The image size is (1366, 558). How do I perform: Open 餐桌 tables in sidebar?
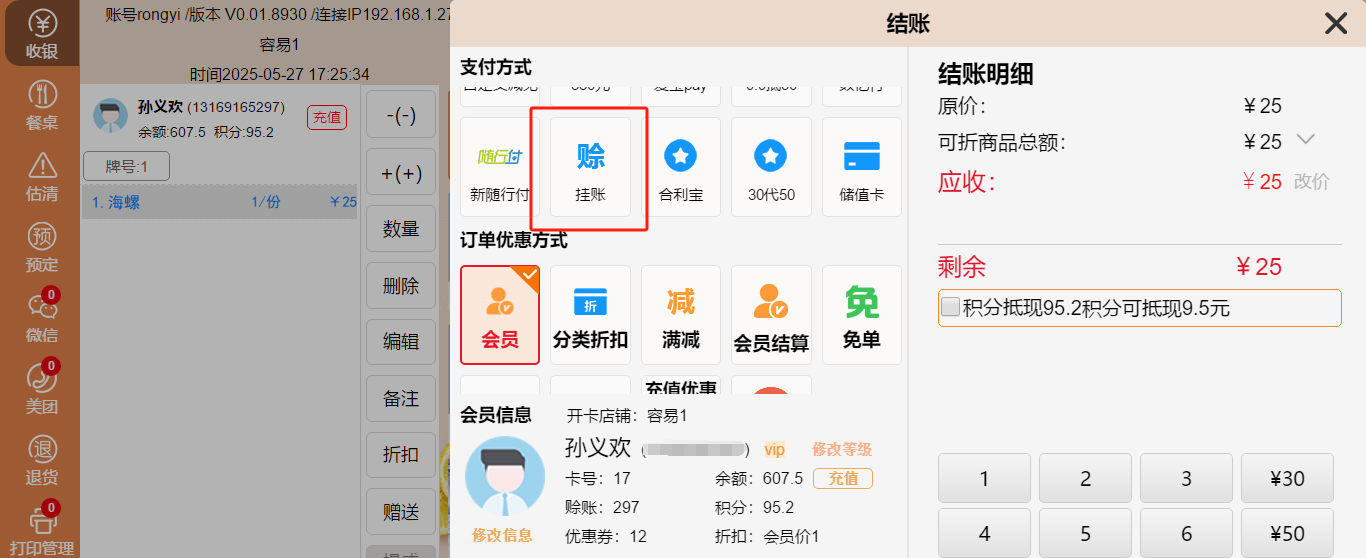(42, 106)
